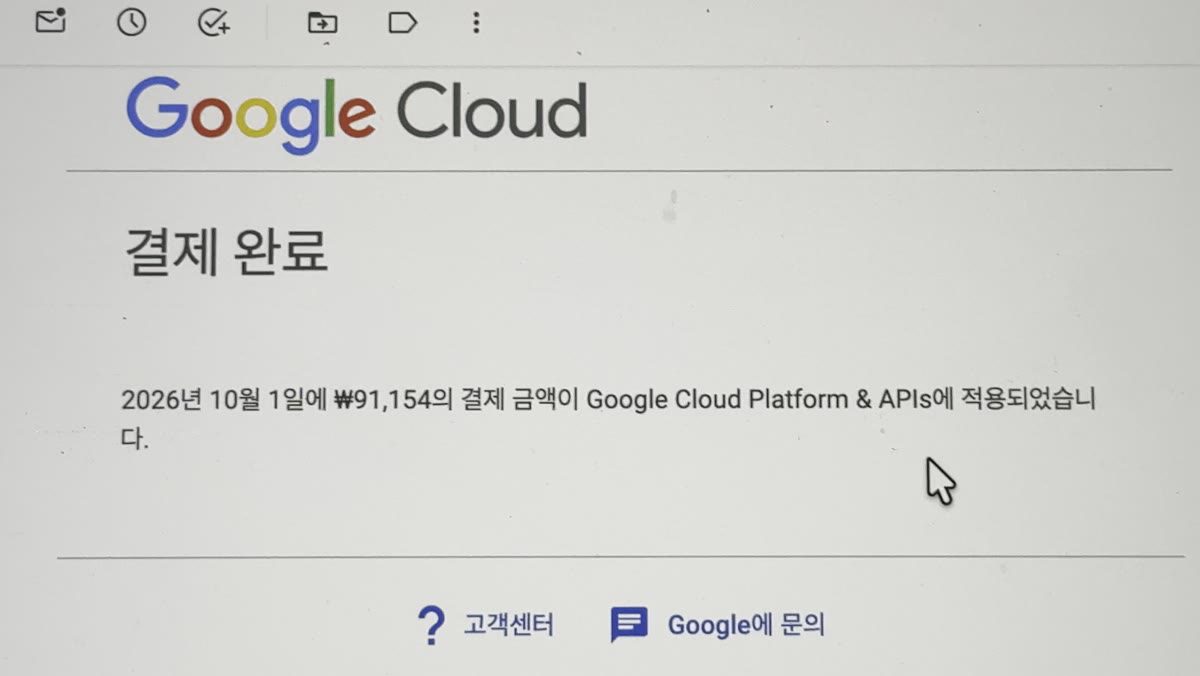1200x676 pixels.
Task: Snooze this email with the clock icon
Action: (x=131, y=22)
